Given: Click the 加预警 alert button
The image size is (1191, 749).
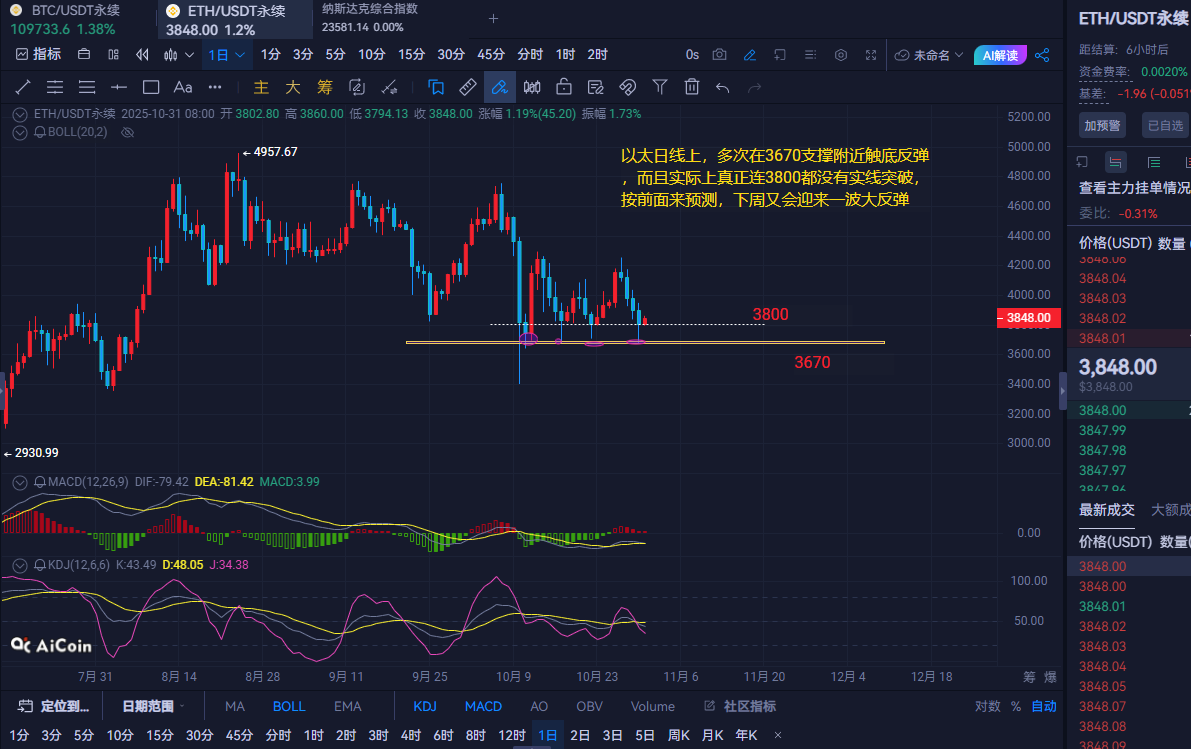Looking at the screenshot, I should [x=1103, y=125].
